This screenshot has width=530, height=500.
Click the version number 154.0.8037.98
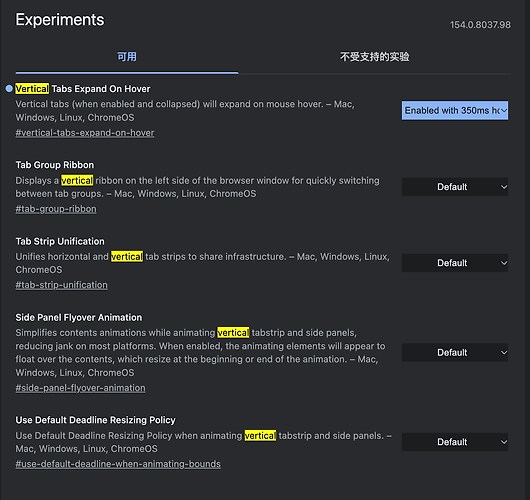tap(480, 25)
